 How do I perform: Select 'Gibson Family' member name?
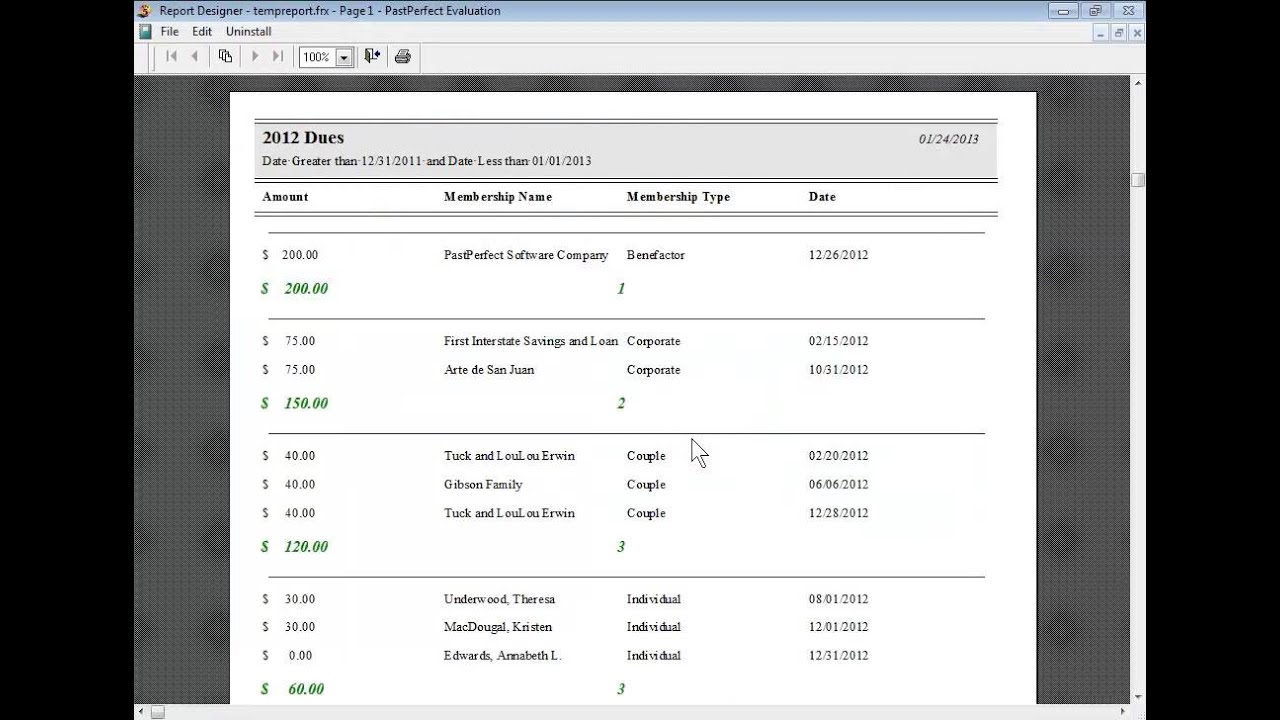[x=483, y=485]
